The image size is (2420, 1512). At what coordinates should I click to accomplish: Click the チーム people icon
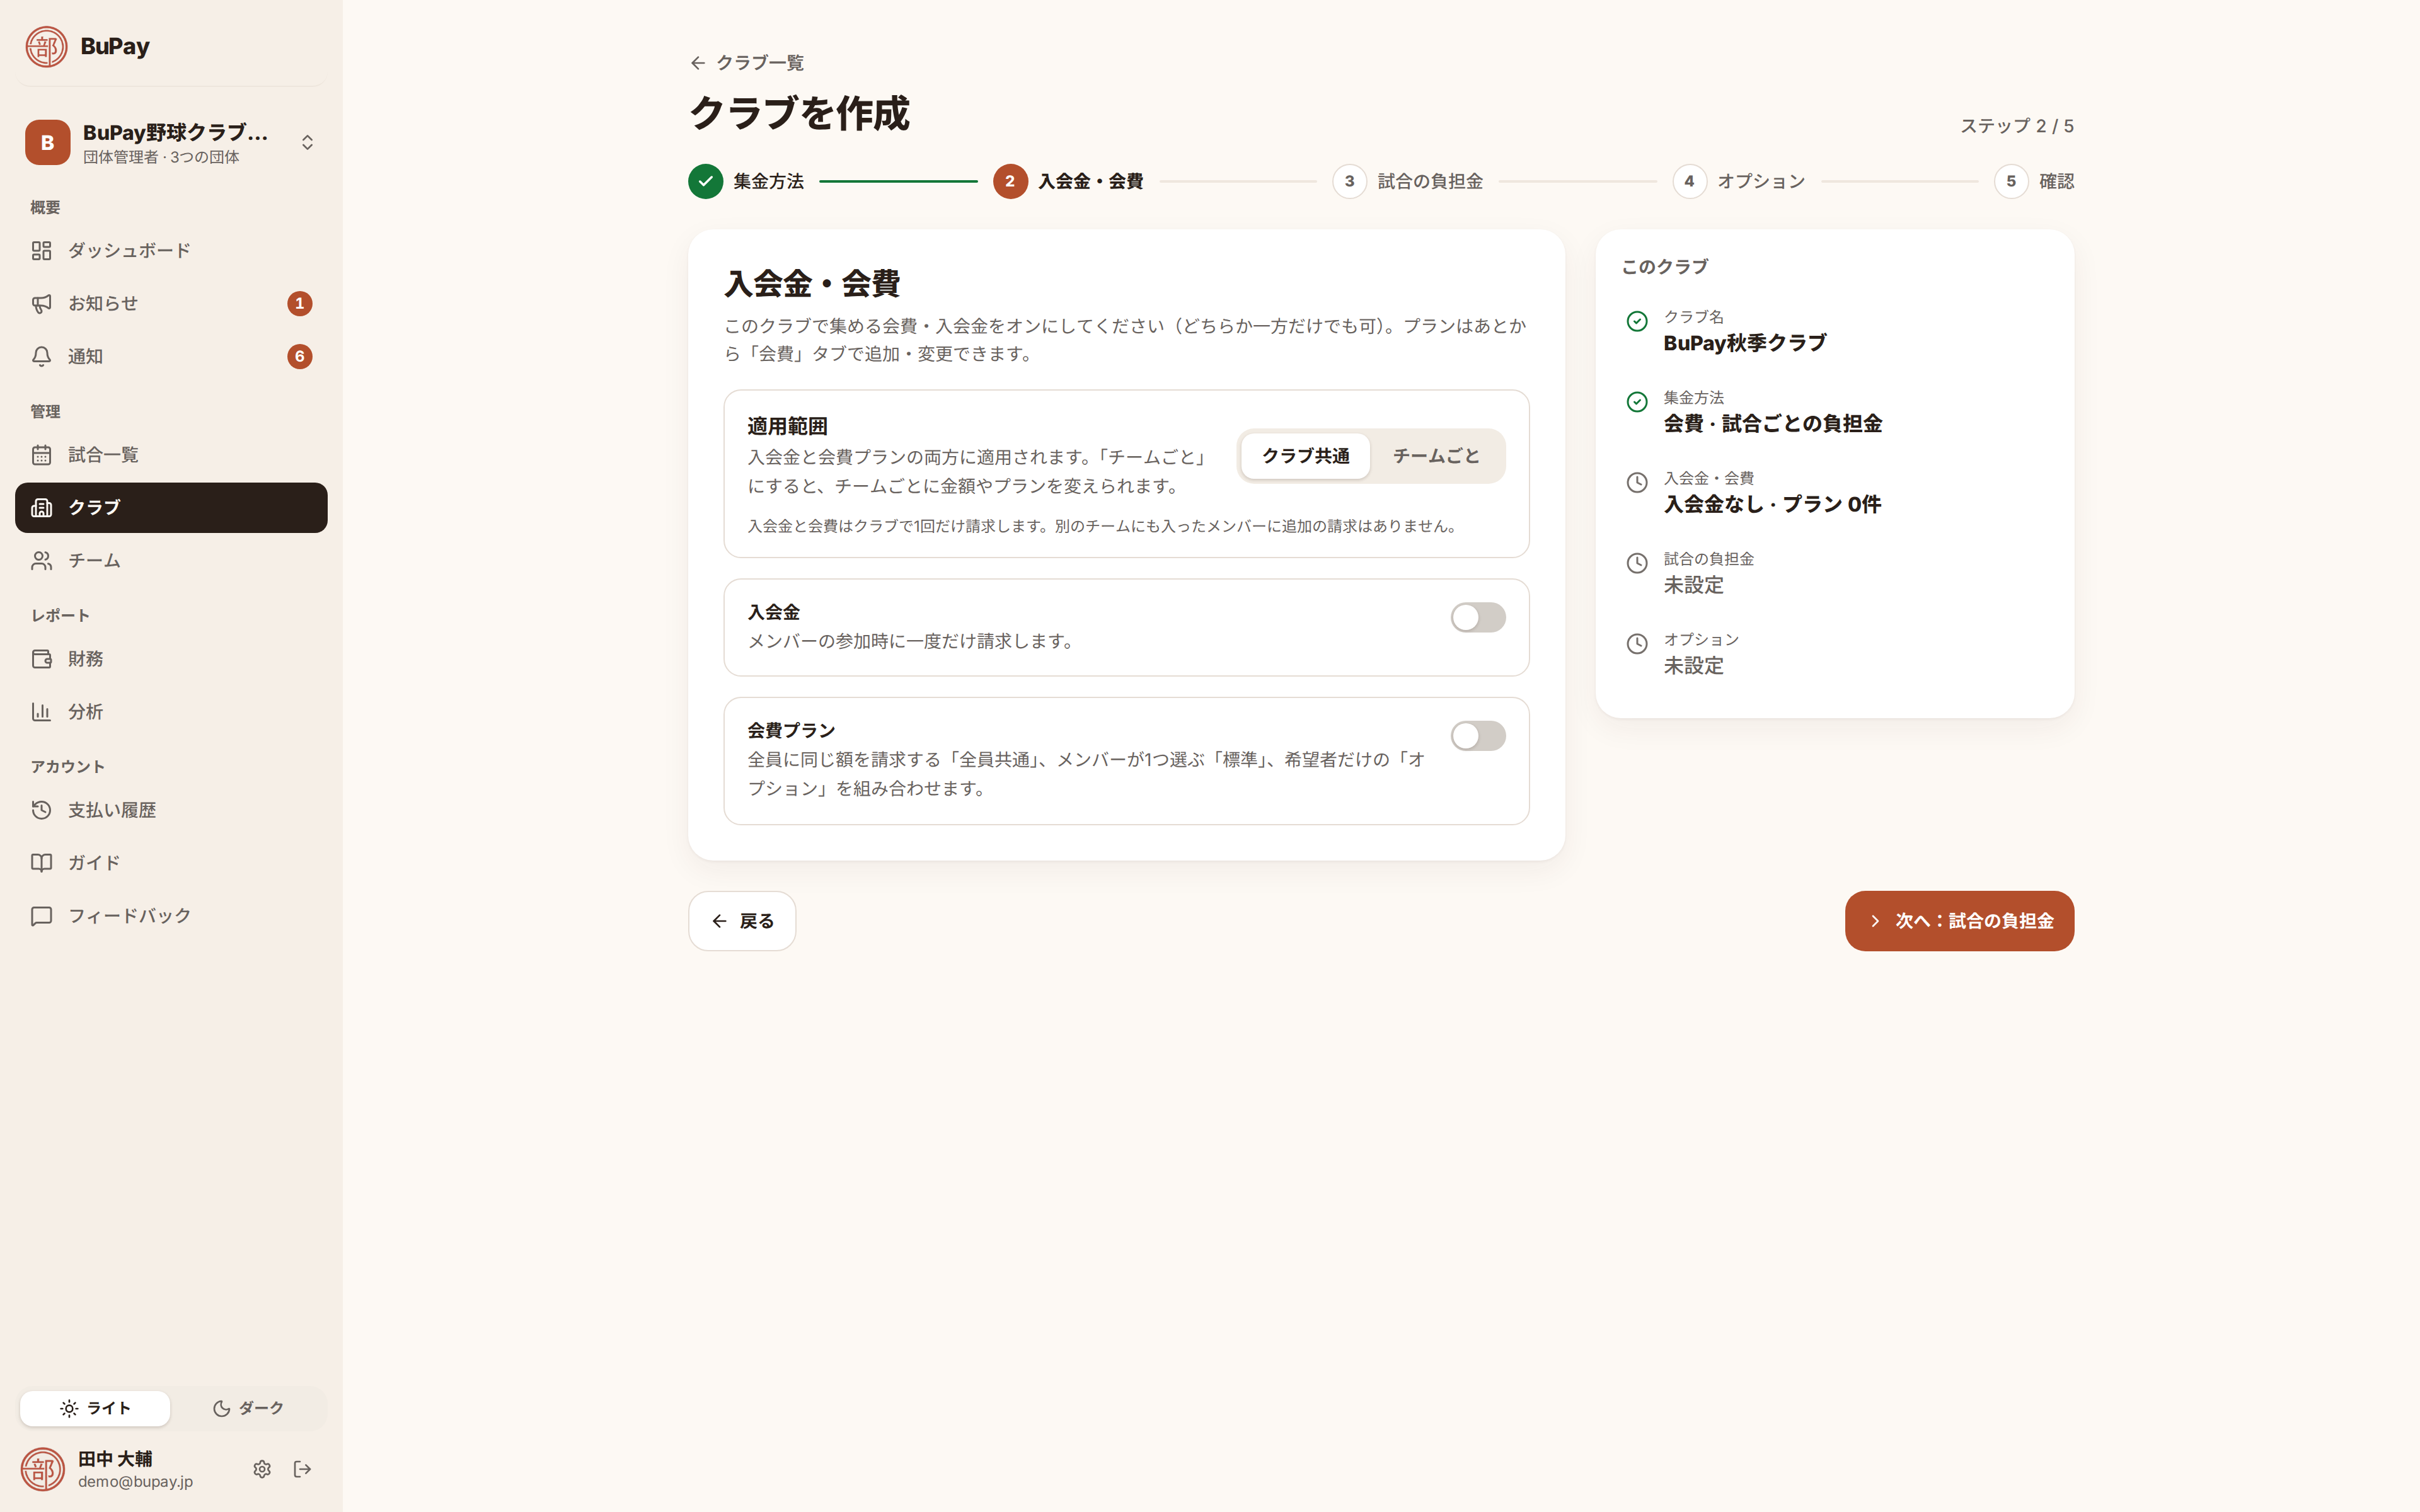41,561
